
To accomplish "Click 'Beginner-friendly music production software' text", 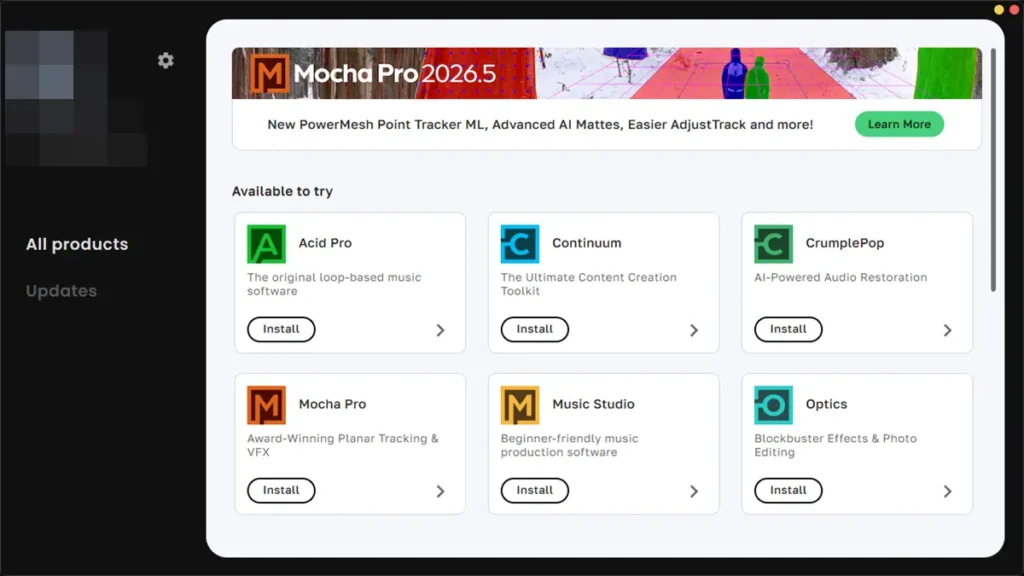I will click(569, 445).
